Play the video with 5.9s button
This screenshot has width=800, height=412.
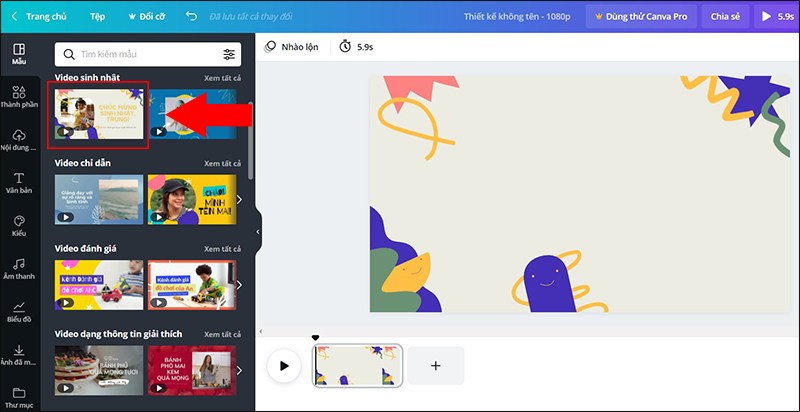[777, 16]
